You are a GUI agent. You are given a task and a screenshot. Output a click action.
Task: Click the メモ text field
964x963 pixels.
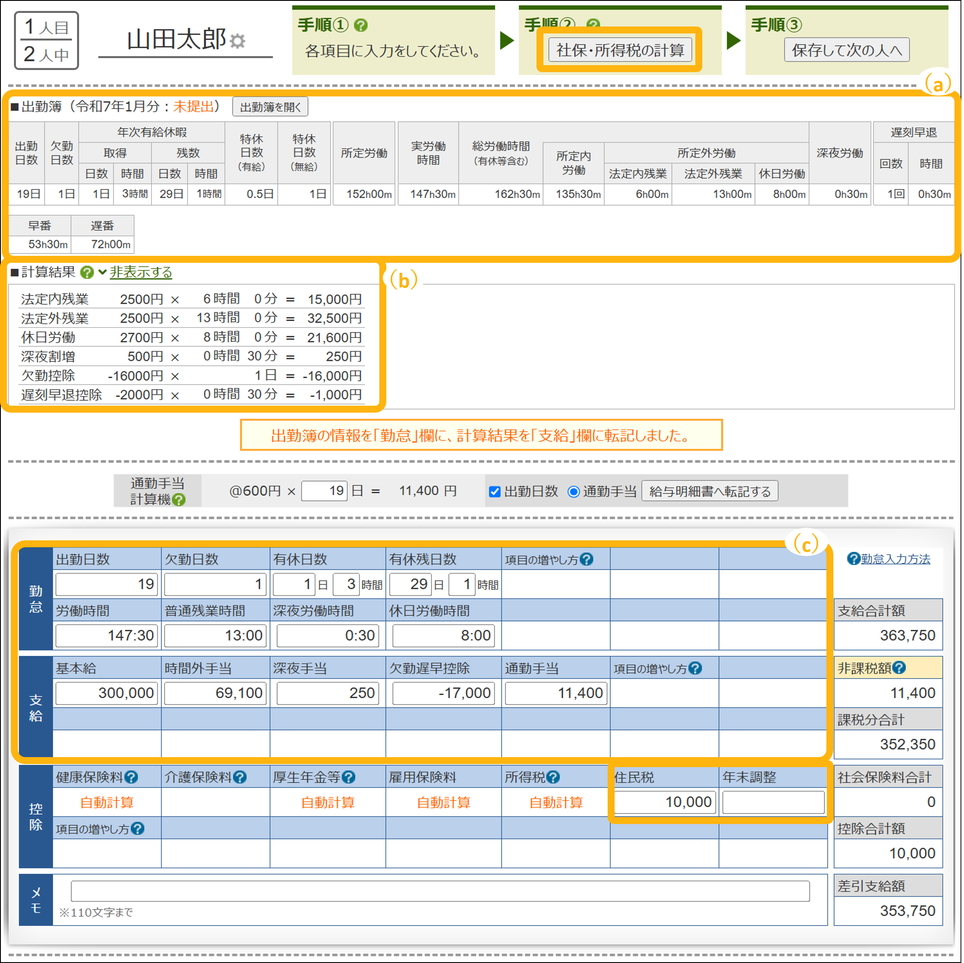[x=440, y=891]
